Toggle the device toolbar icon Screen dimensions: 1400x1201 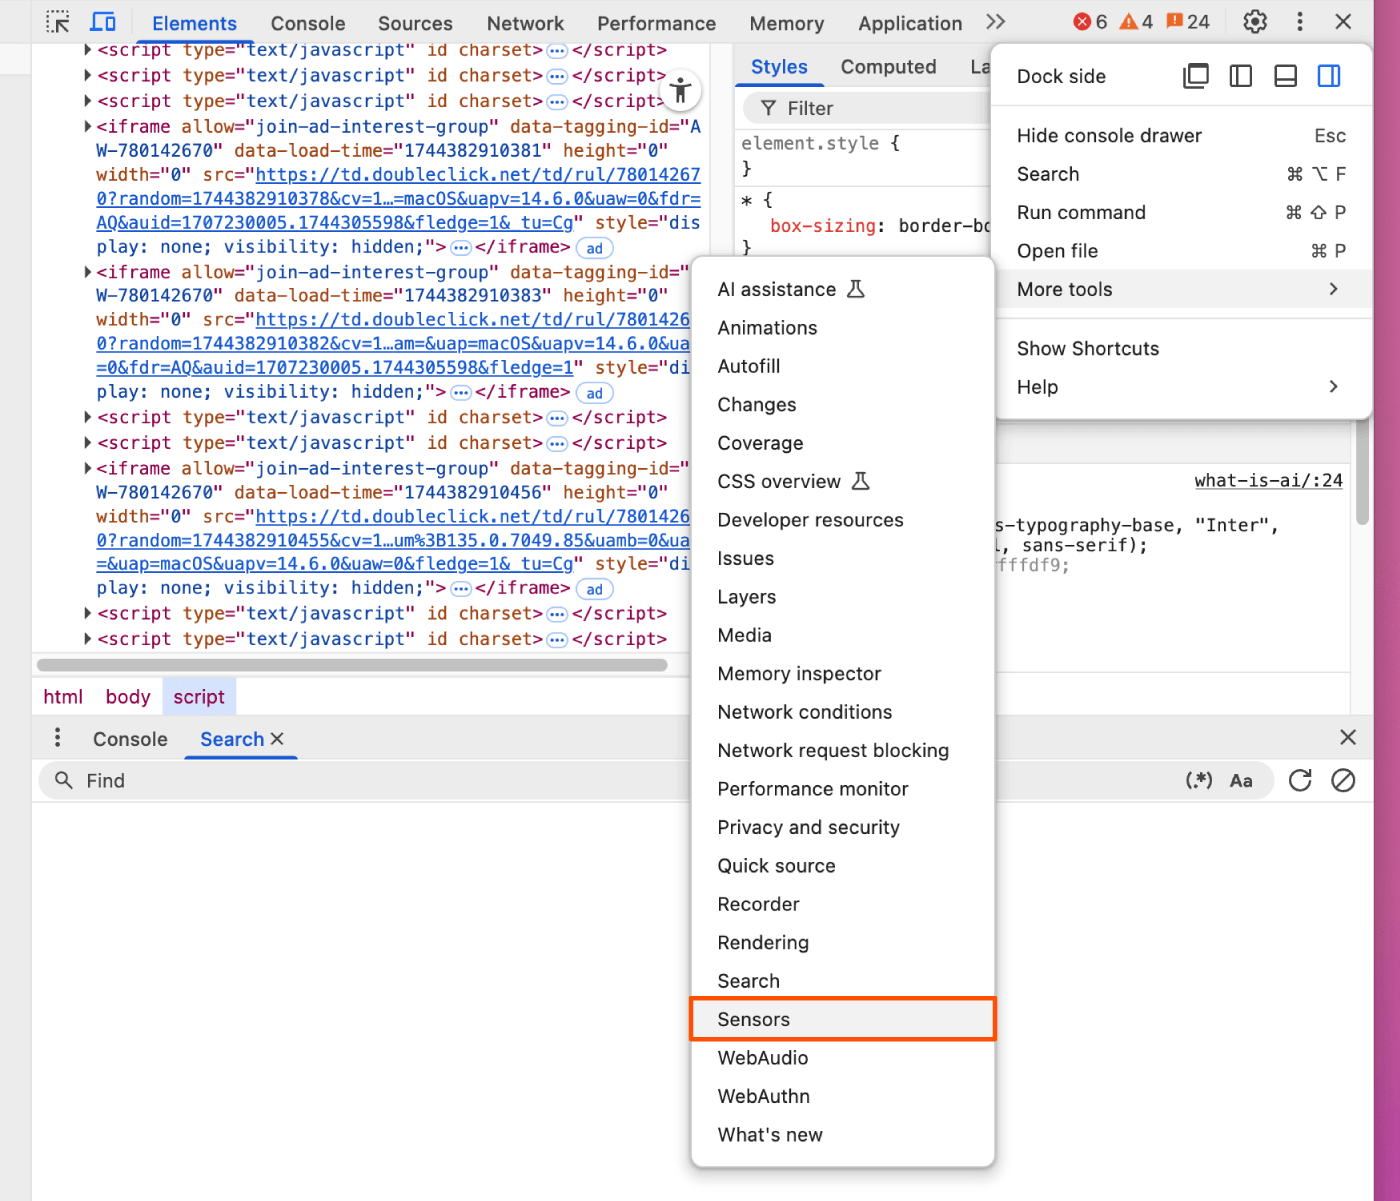(x=103, y=22)
